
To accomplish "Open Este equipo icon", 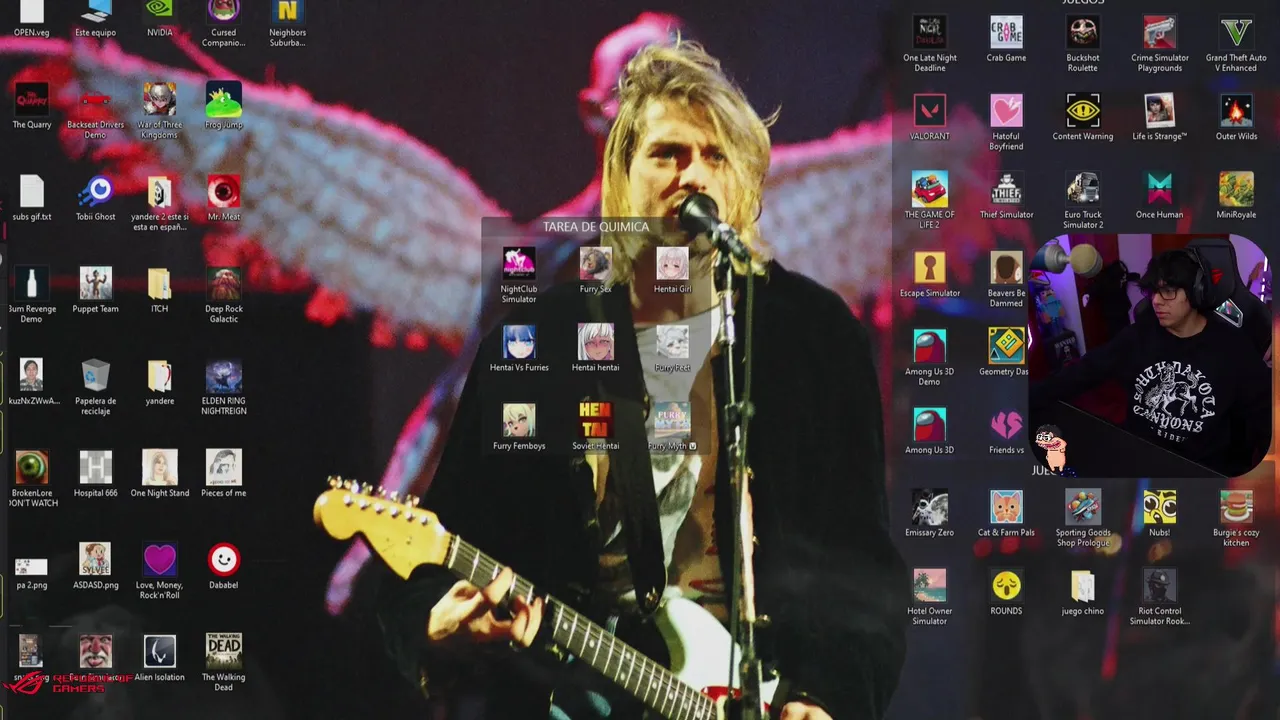I will 95,12.
